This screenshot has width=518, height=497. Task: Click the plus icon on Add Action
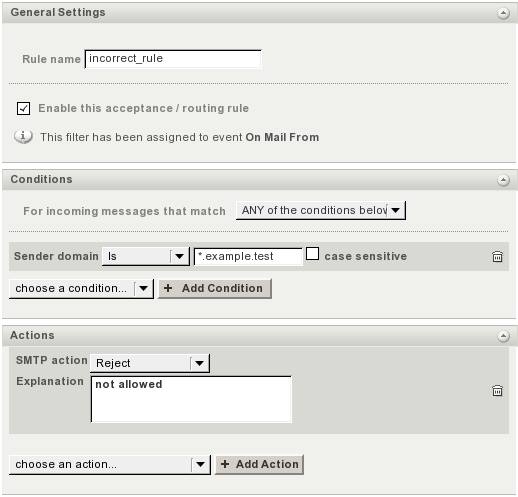coord(225,464)
